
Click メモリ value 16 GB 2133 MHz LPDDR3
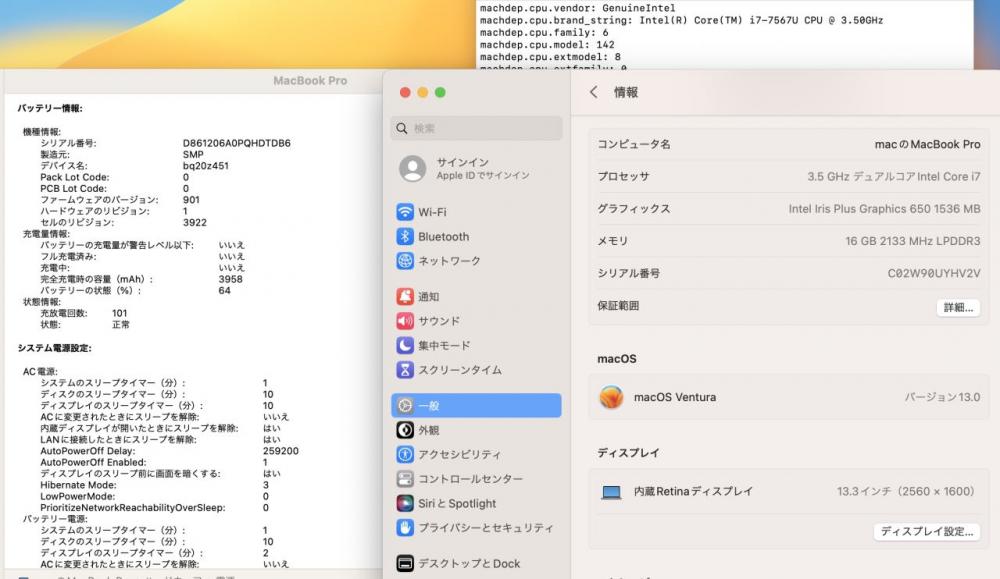click(913, 241)
